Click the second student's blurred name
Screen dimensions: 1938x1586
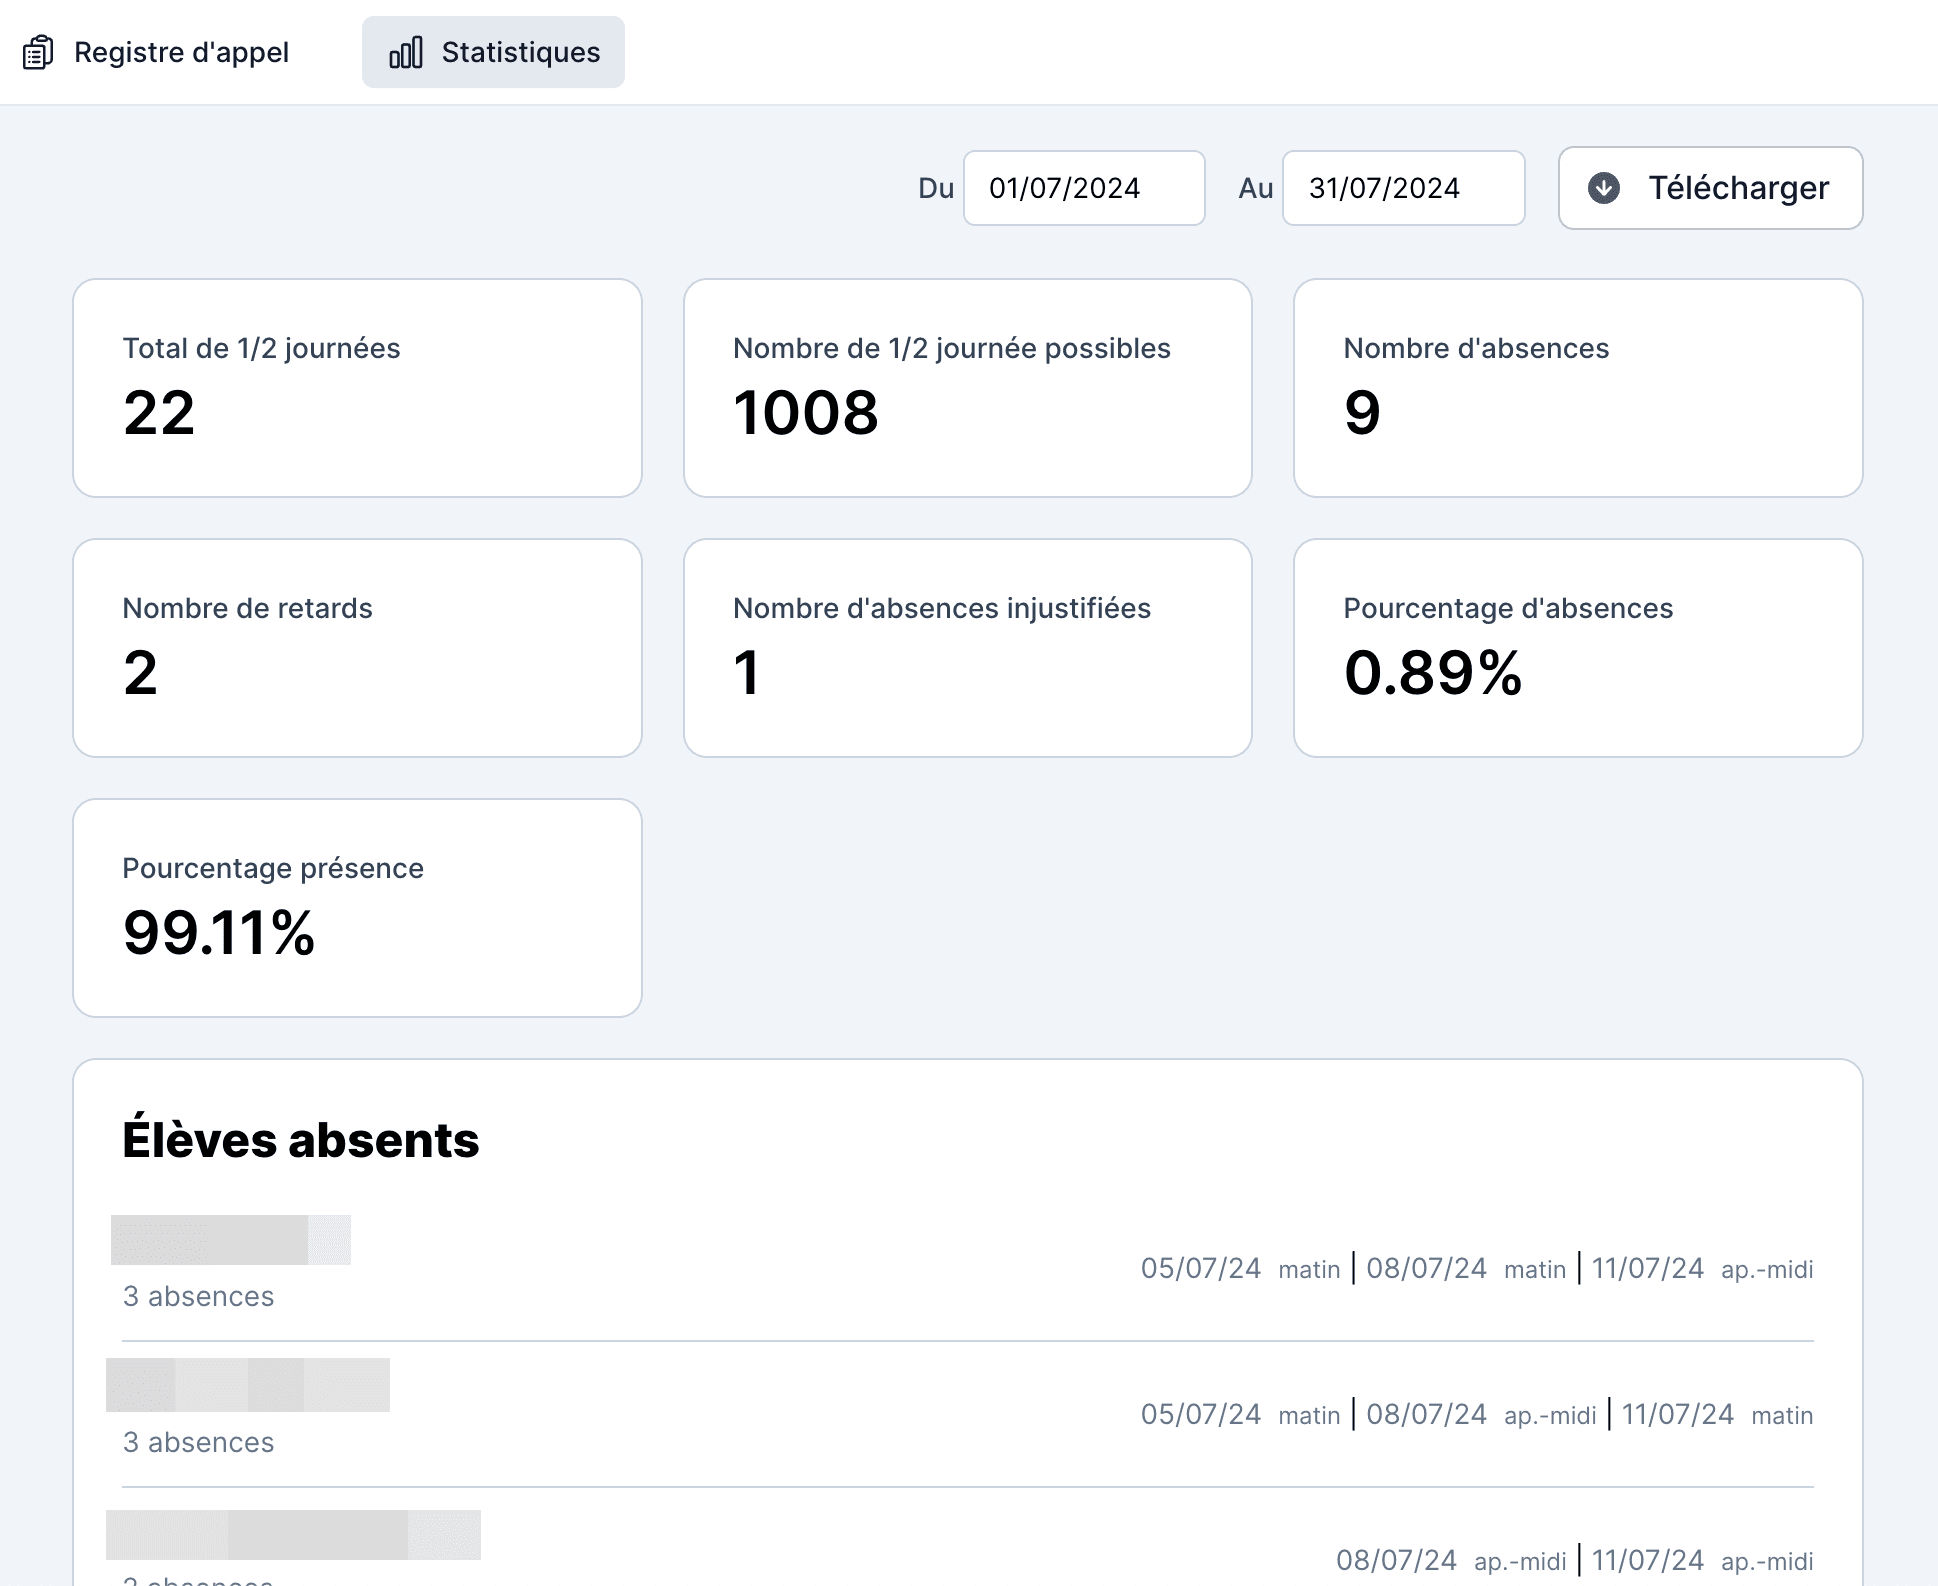click(x=248, y=1385)
